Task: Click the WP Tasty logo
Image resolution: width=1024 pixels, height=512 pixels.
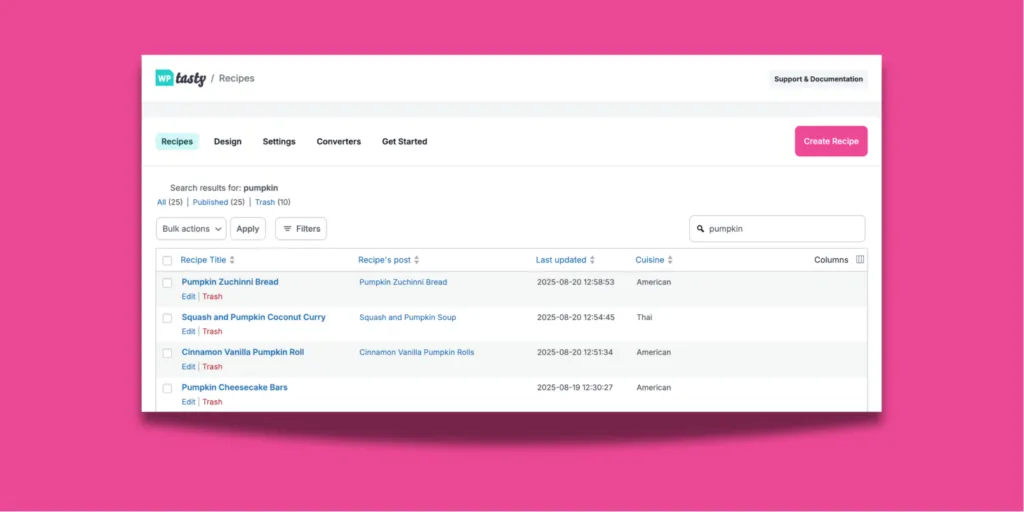Action: pos(181,78)
